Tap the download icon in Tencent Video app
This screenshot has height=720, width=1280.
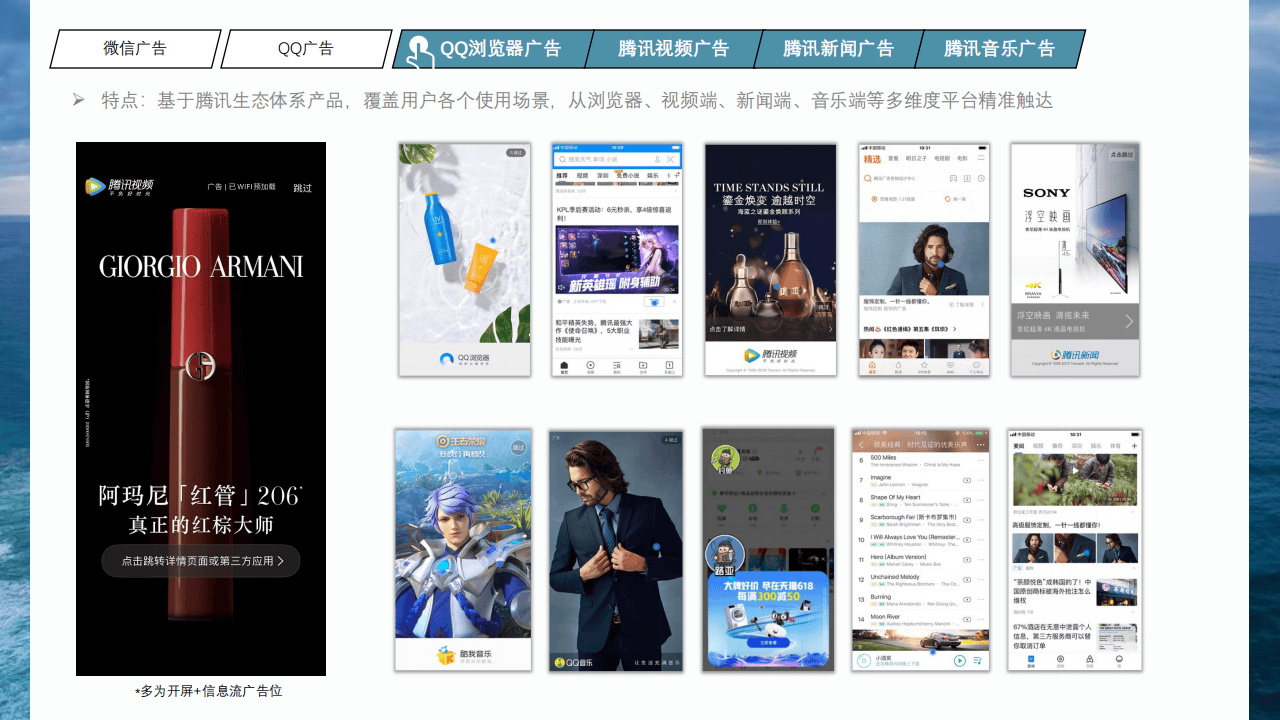click(968, 179)
